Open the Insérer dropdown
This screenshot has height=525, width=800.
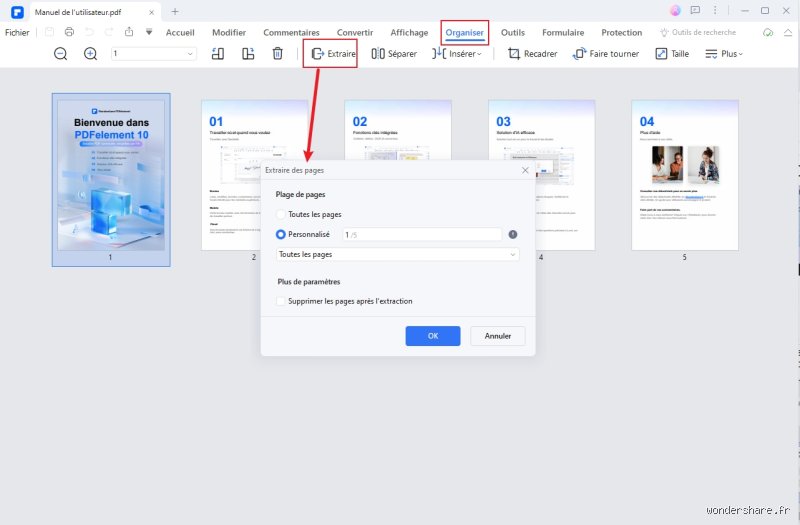coord(457,54)
